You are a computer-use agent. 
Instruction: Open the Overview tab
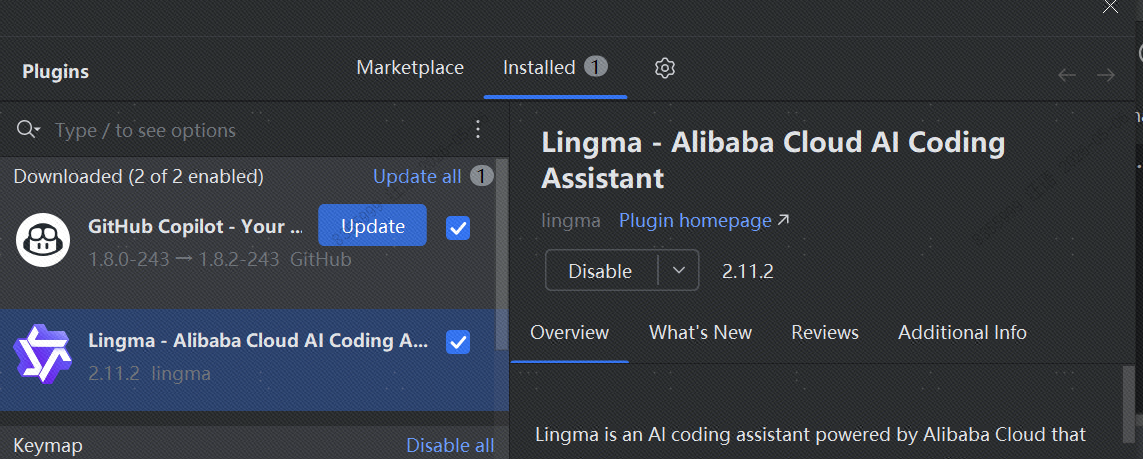point(569,333)
